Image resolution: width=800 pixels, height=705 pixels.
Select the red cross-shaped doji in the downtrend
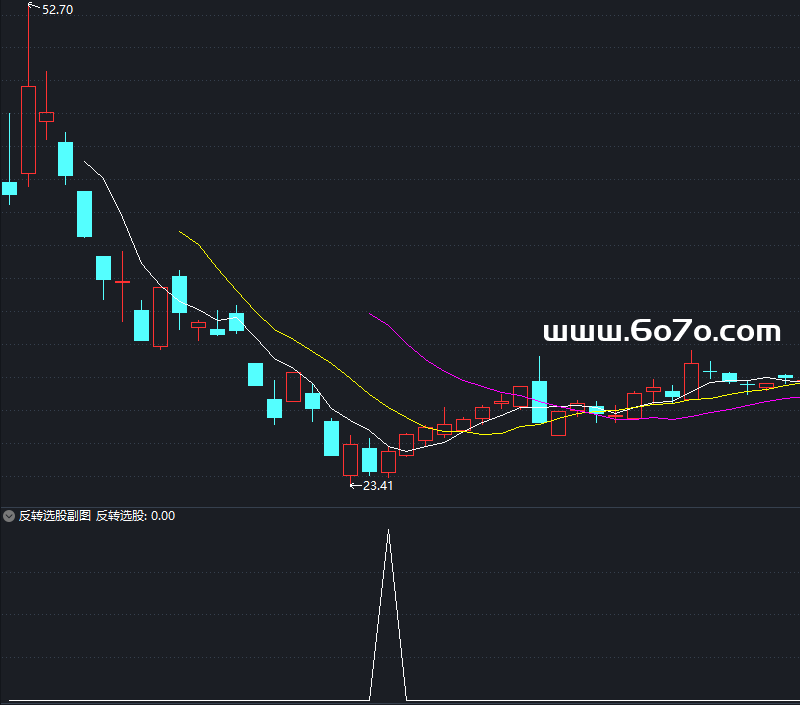click(122, 283)
